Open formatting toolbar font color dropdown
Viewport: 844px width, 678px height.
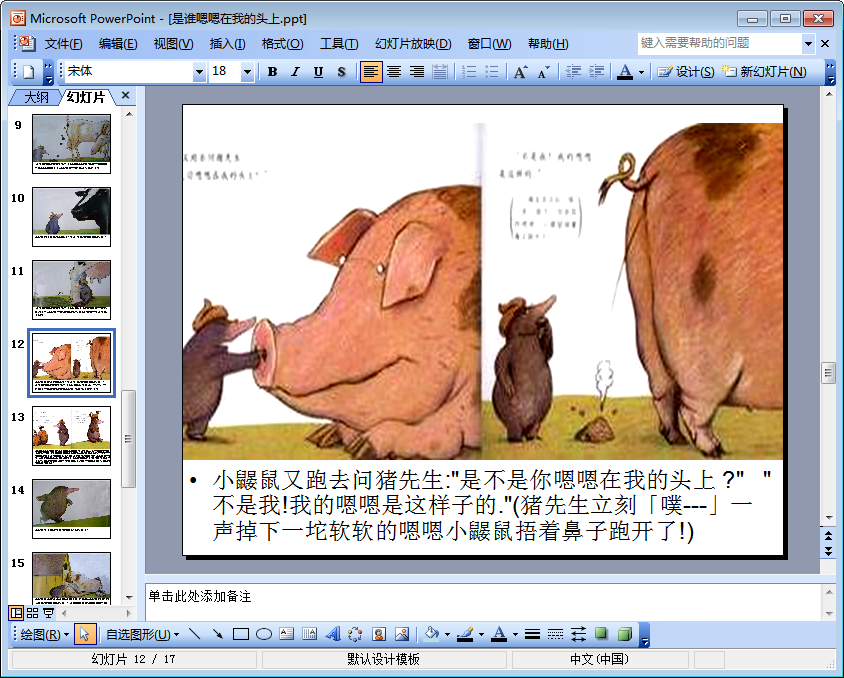tap(641, 72)
